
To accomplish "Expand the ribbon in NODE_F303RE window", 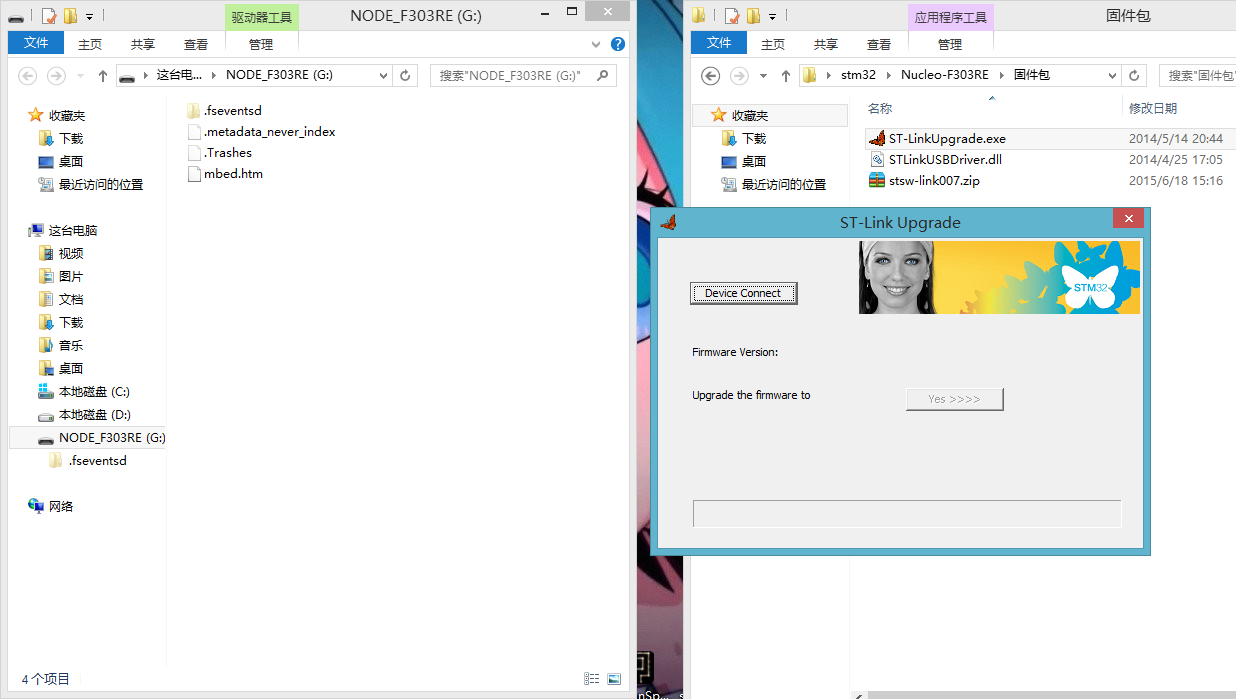I will click(597, 44).
